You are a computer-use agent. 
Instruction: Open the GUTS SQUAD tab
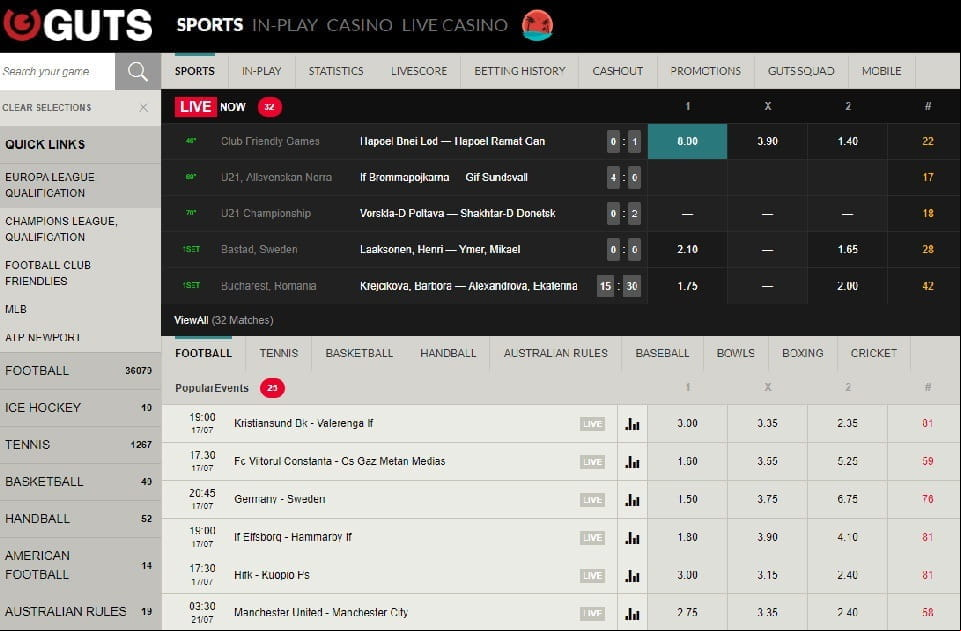(x=801, y=71)
